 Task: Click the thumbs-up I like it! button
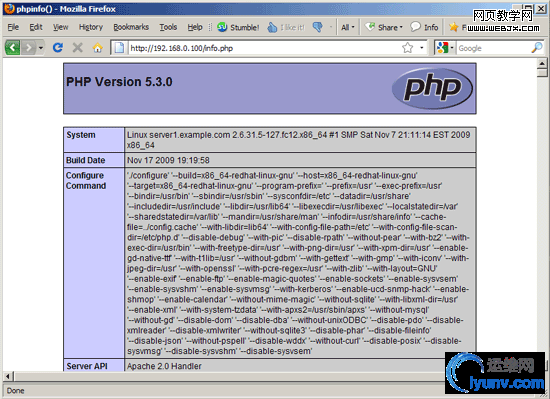(286, 27)
